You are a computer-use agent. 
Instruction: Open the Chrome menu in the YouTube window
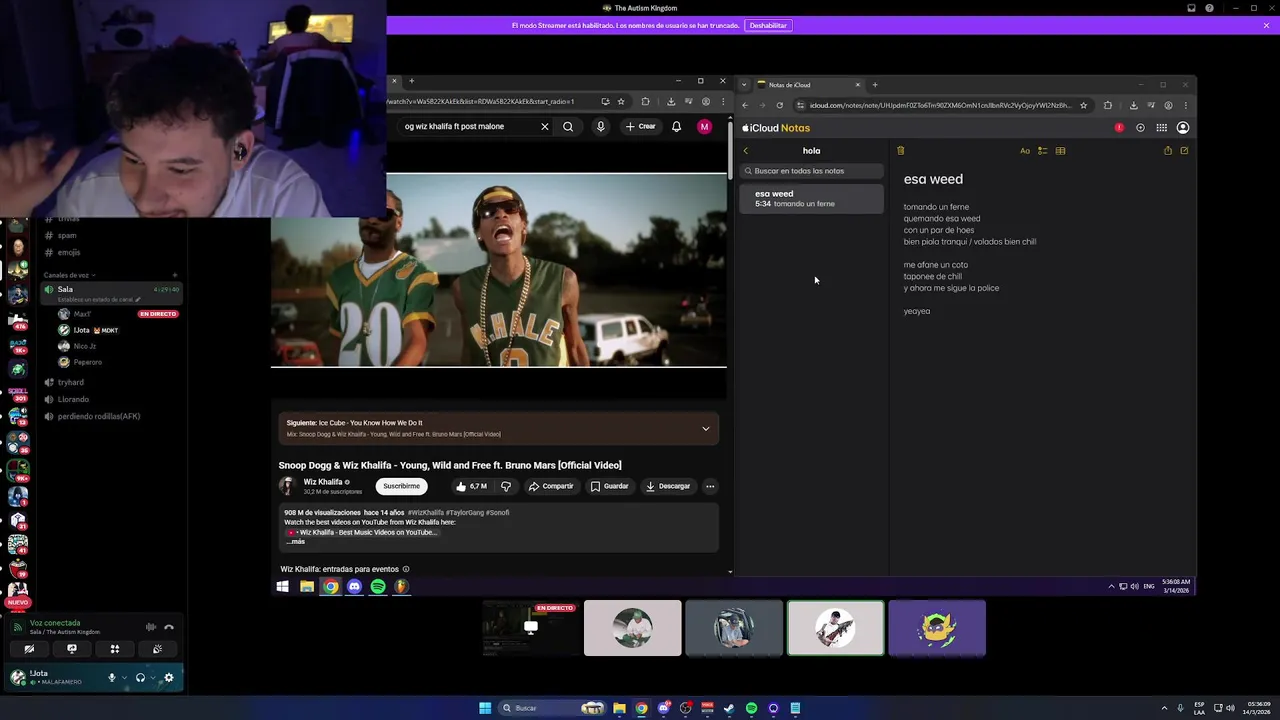[x=723, y=101]
